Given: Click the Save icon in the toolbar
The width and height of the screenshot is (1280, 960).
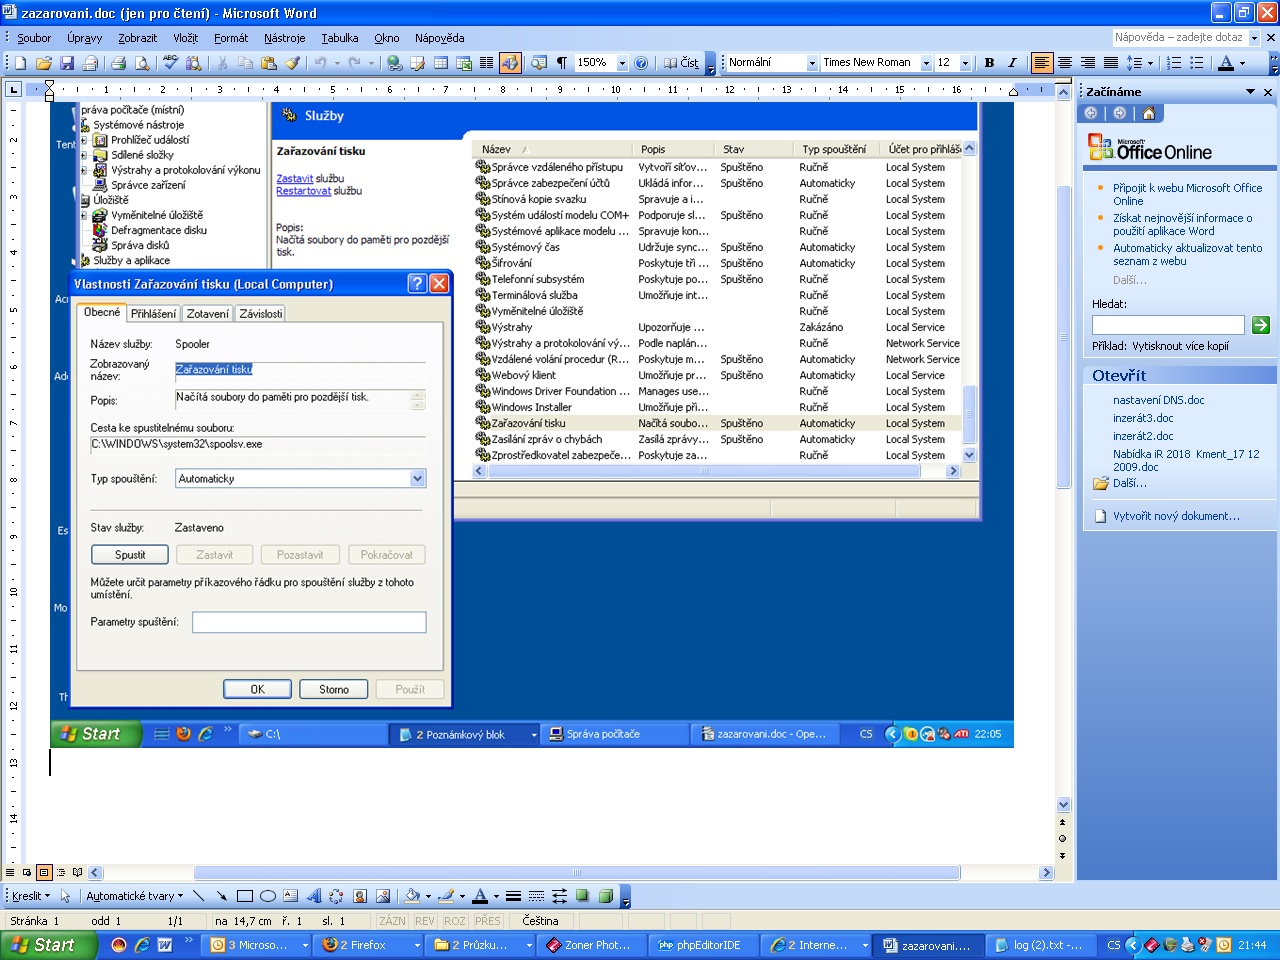Looking at the screenshot, I should click(x=67, y=63).
